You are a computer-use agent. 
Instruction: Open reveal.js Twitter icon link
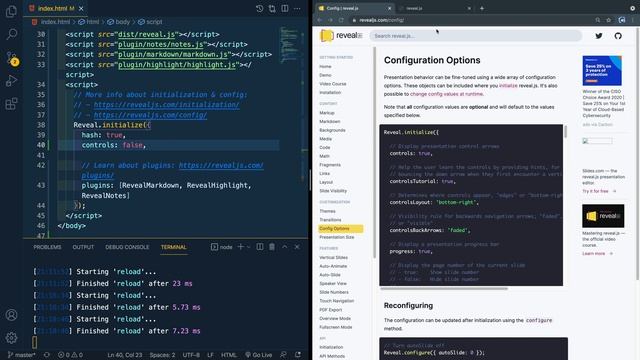point(599,36)
